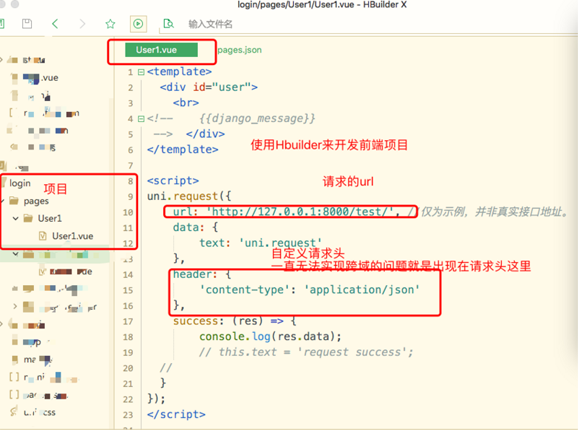Click the {{django_message}} comment text

click(x=258, y=118)
